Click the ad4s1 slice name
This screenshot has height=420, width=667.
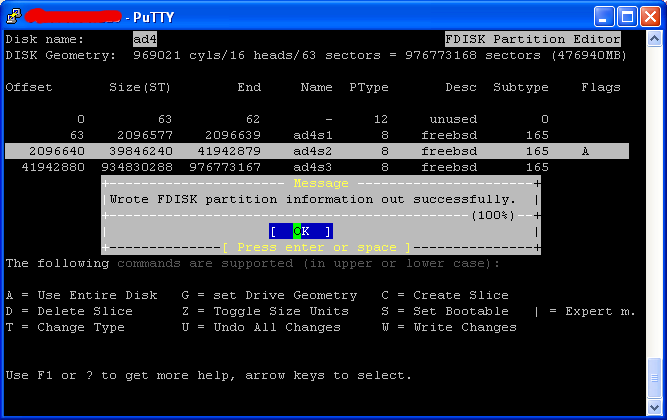click(x=313, y=135)
